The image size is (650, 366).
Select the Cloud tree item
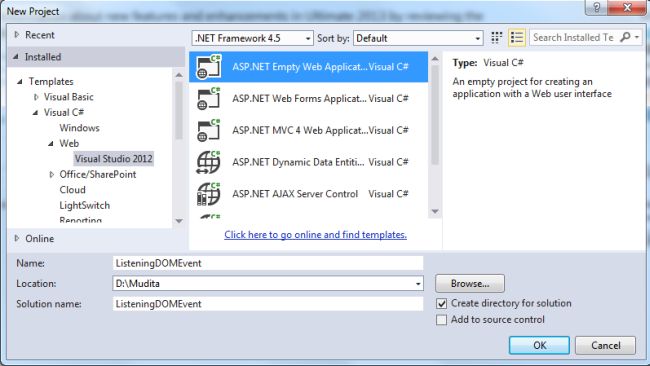[73, 190]
